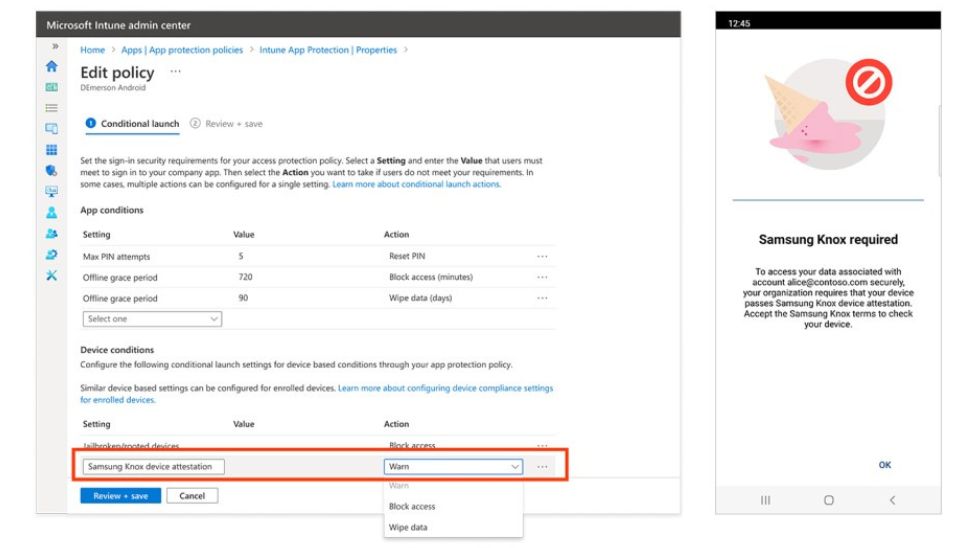Open ellipsis menu for Max PIN attempts row

pyautogui.click(x=542, y=256)
